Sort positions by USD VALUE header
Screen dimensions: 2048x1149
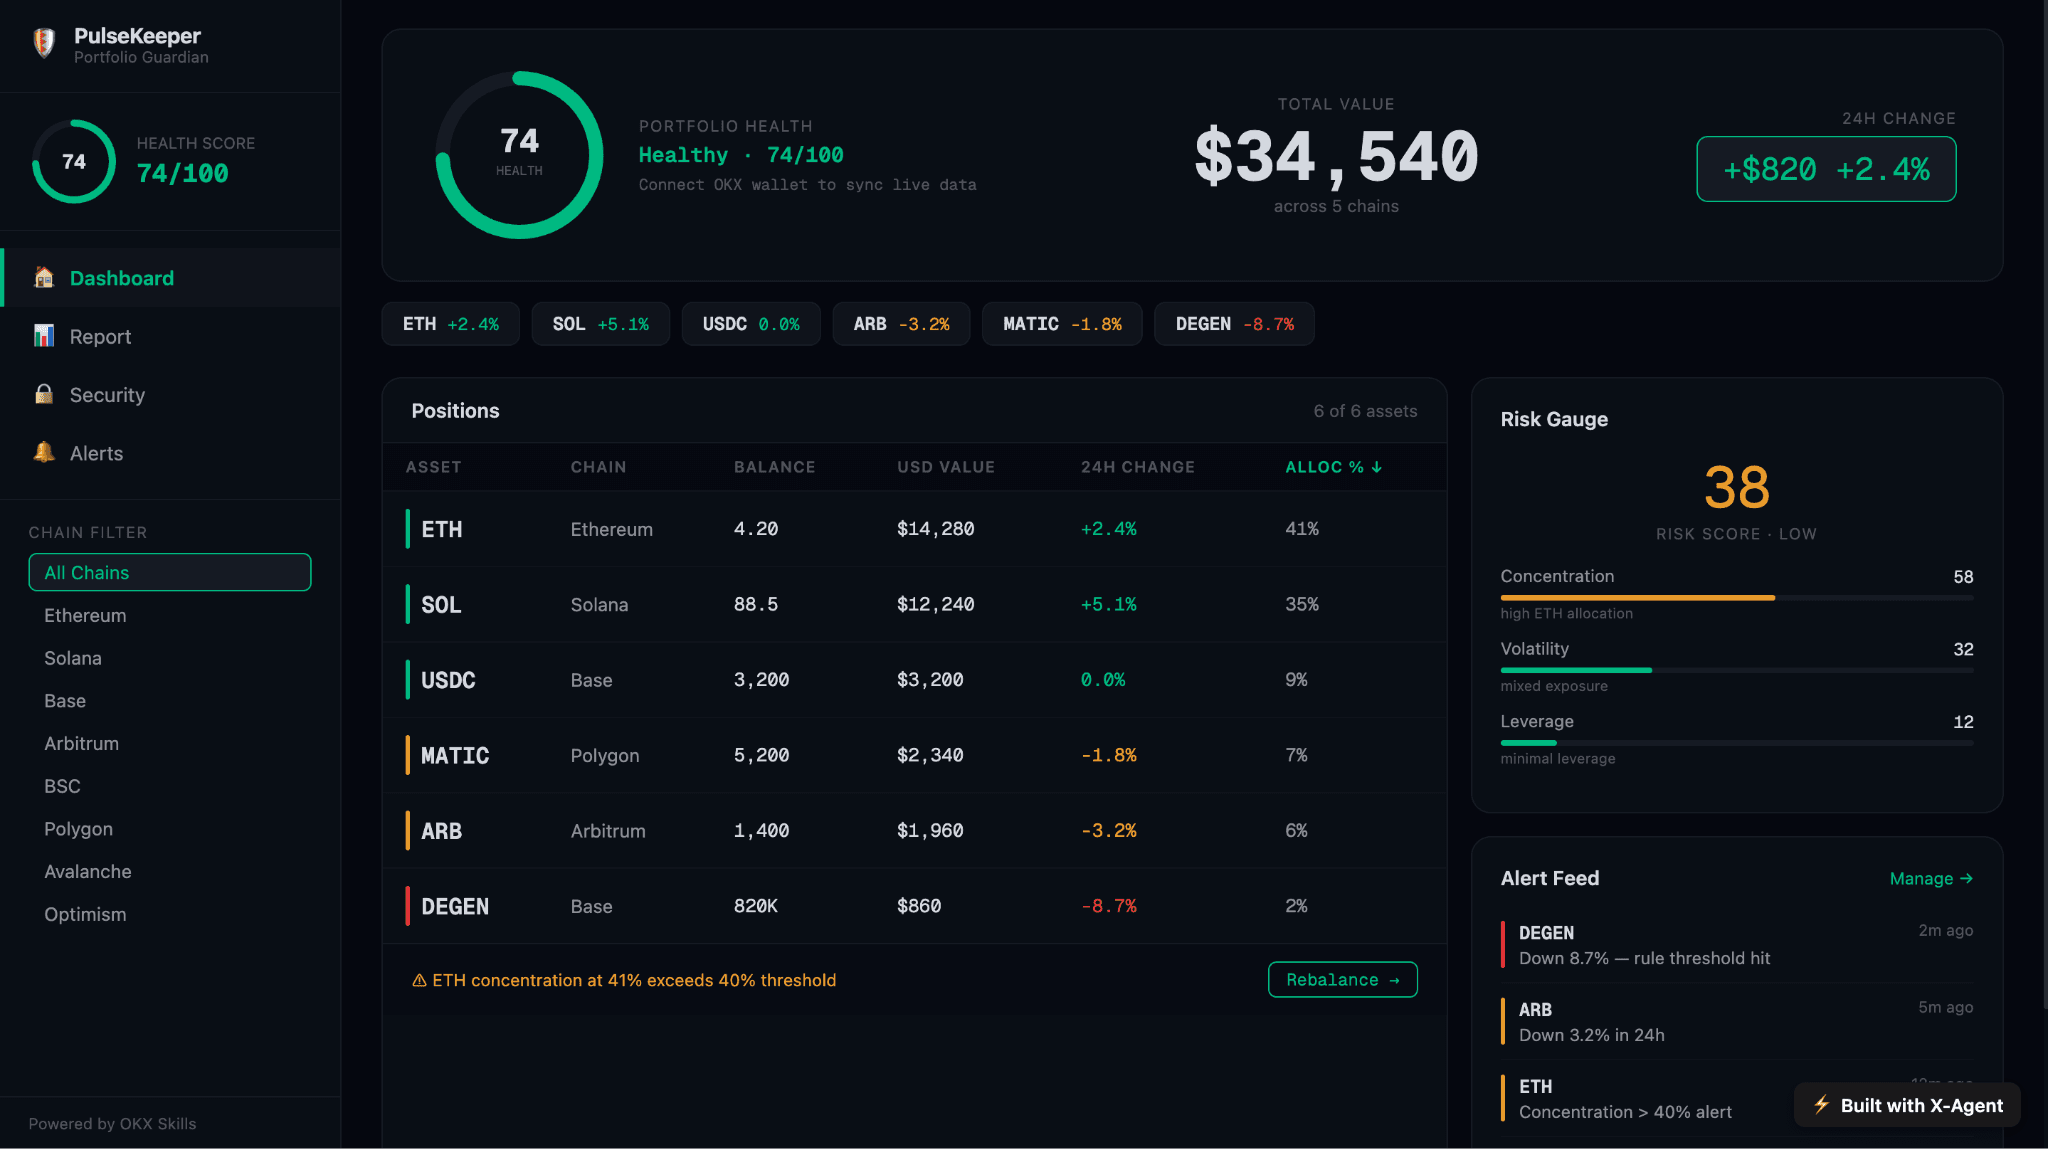pyautogui.click(x=945, y=467)
